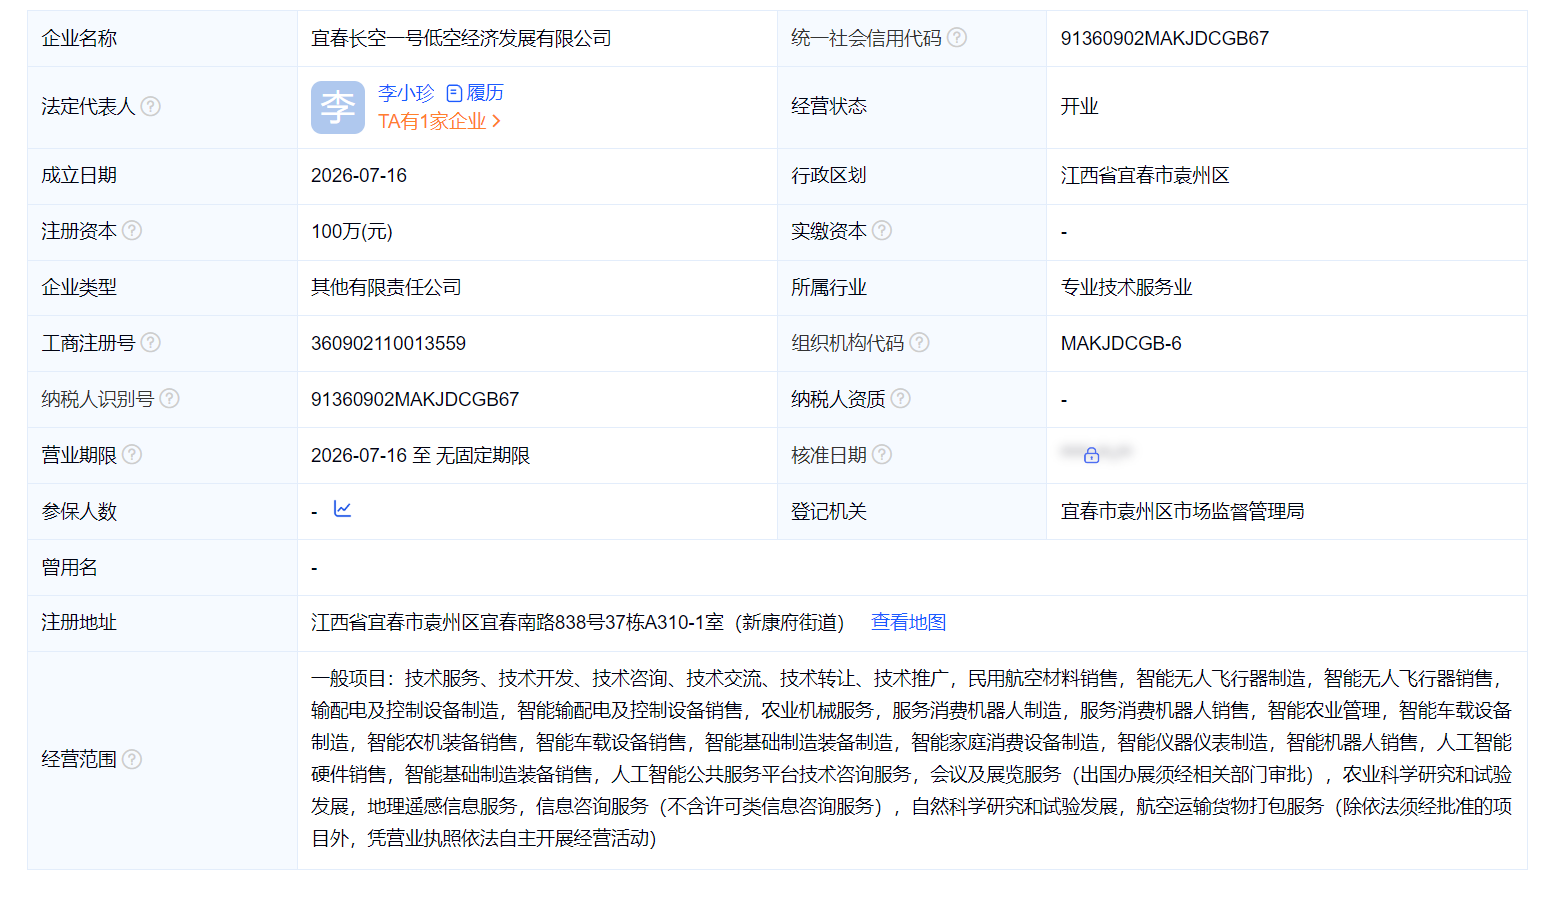This screenshot has height=918, width=1556.
Task: Click help icon beside 工商注册号
Action: 150,342
